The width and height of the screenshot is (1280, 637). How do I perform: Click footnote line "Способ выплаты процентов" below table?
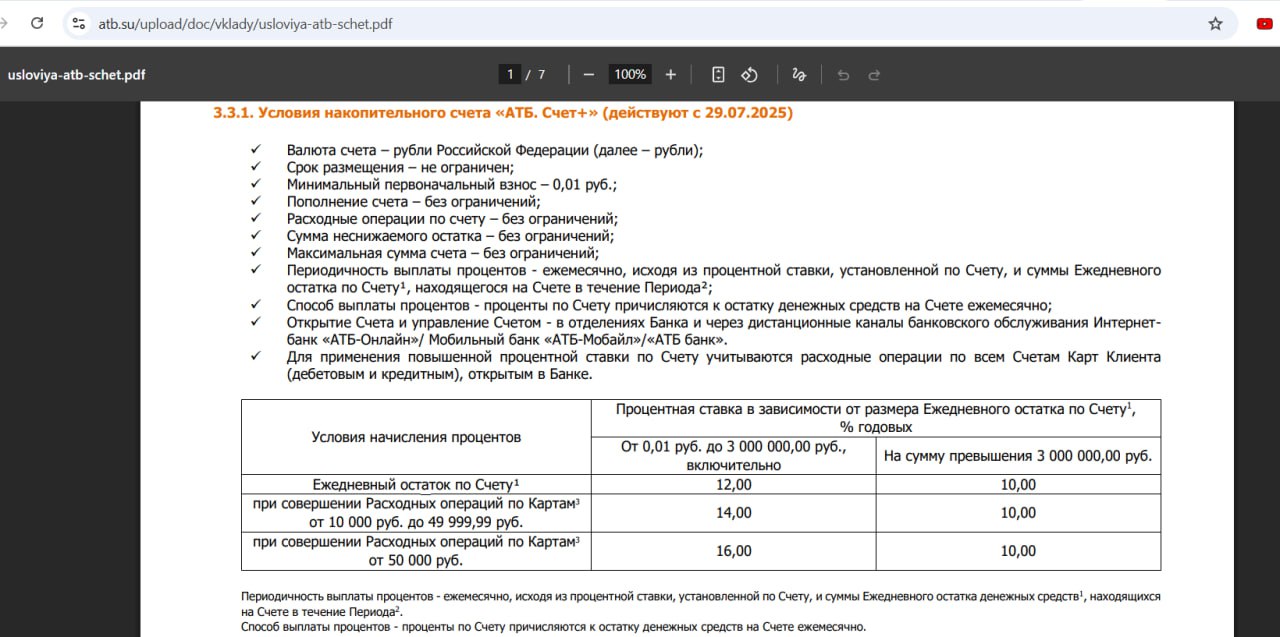tap(553, 627)
